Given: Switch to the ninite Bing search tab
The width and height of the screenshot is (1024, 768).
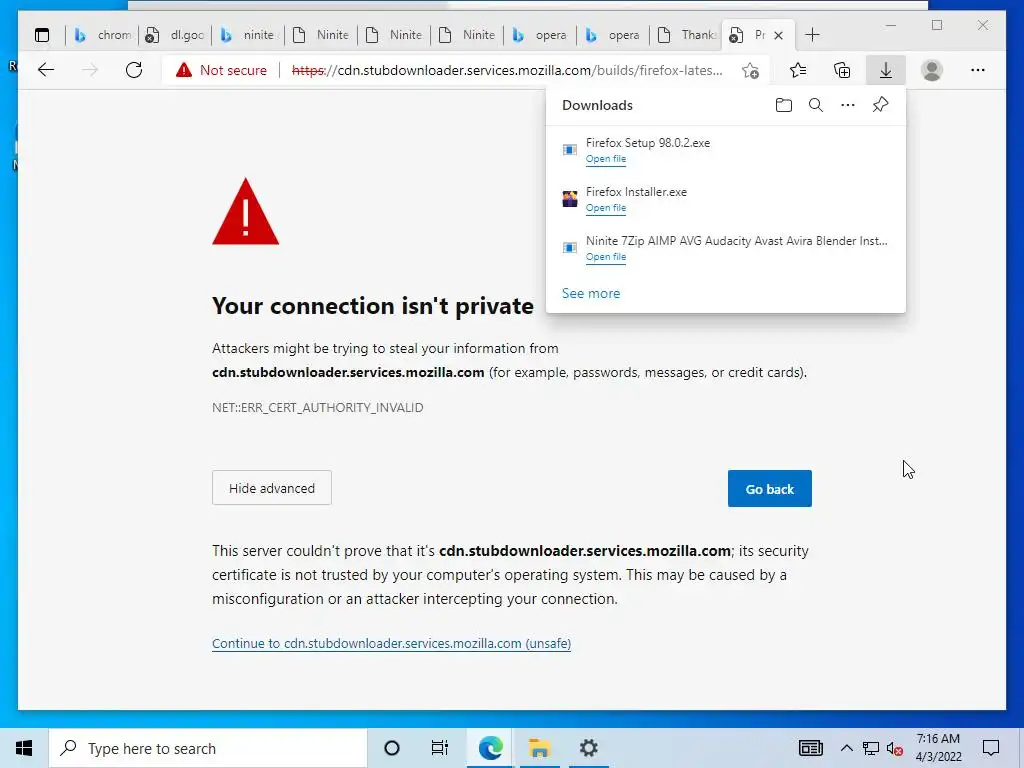Looking at the screenshot, I should tap(248, 35).
